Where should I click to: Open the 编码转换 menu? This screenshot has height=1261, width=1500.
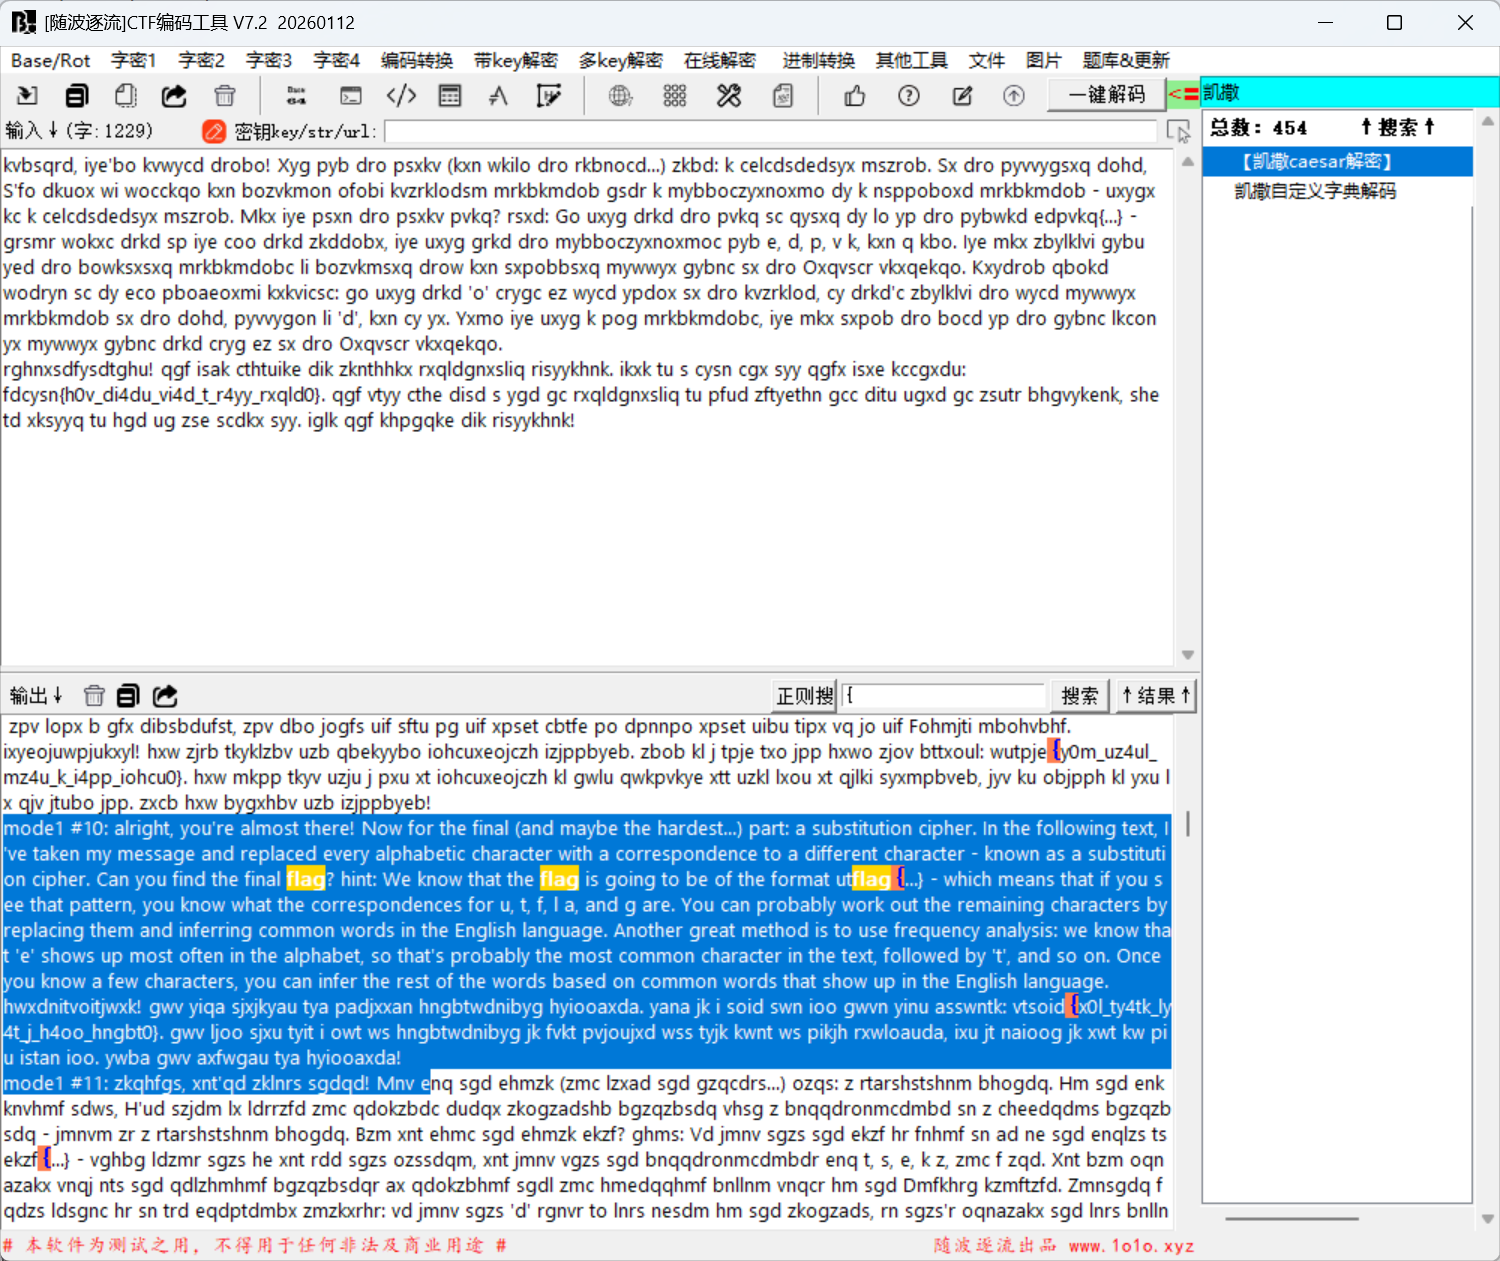416,60
